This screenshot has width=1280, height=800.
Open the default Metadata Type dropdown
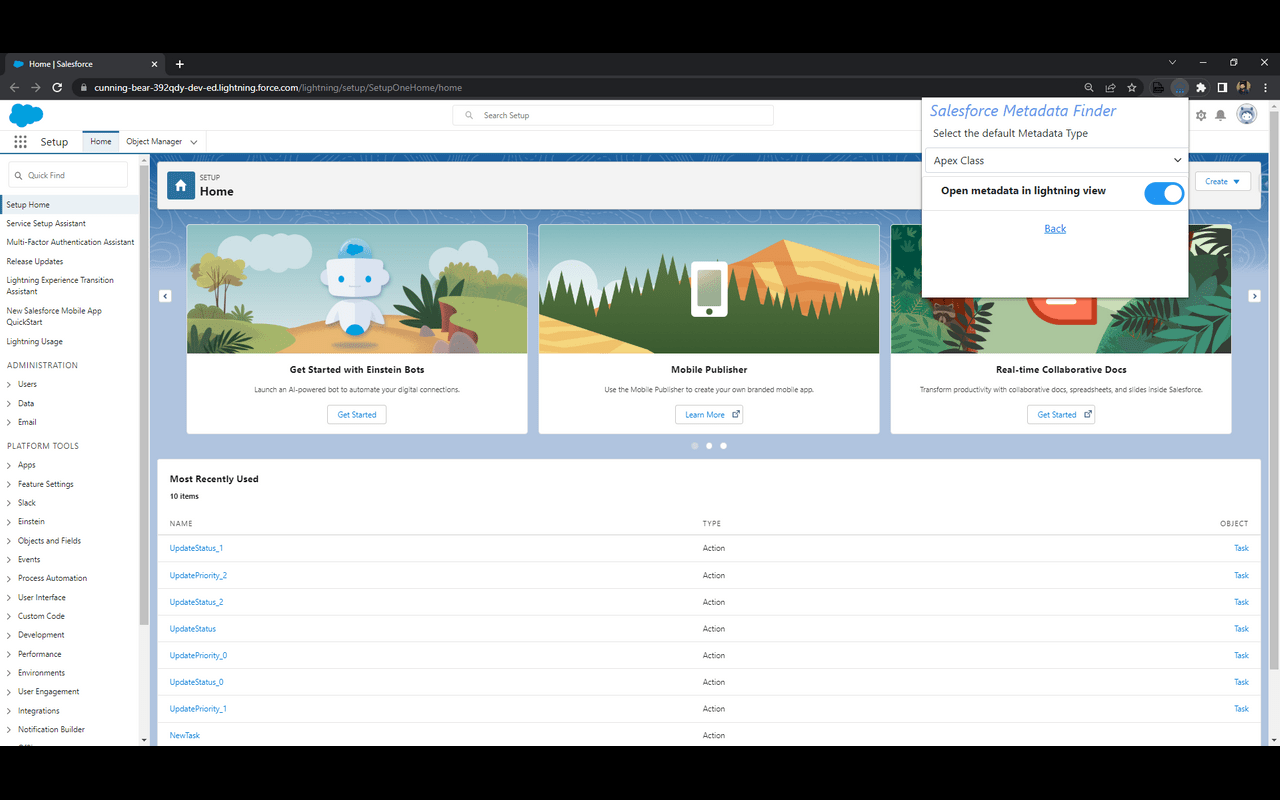pos(1055,160)
